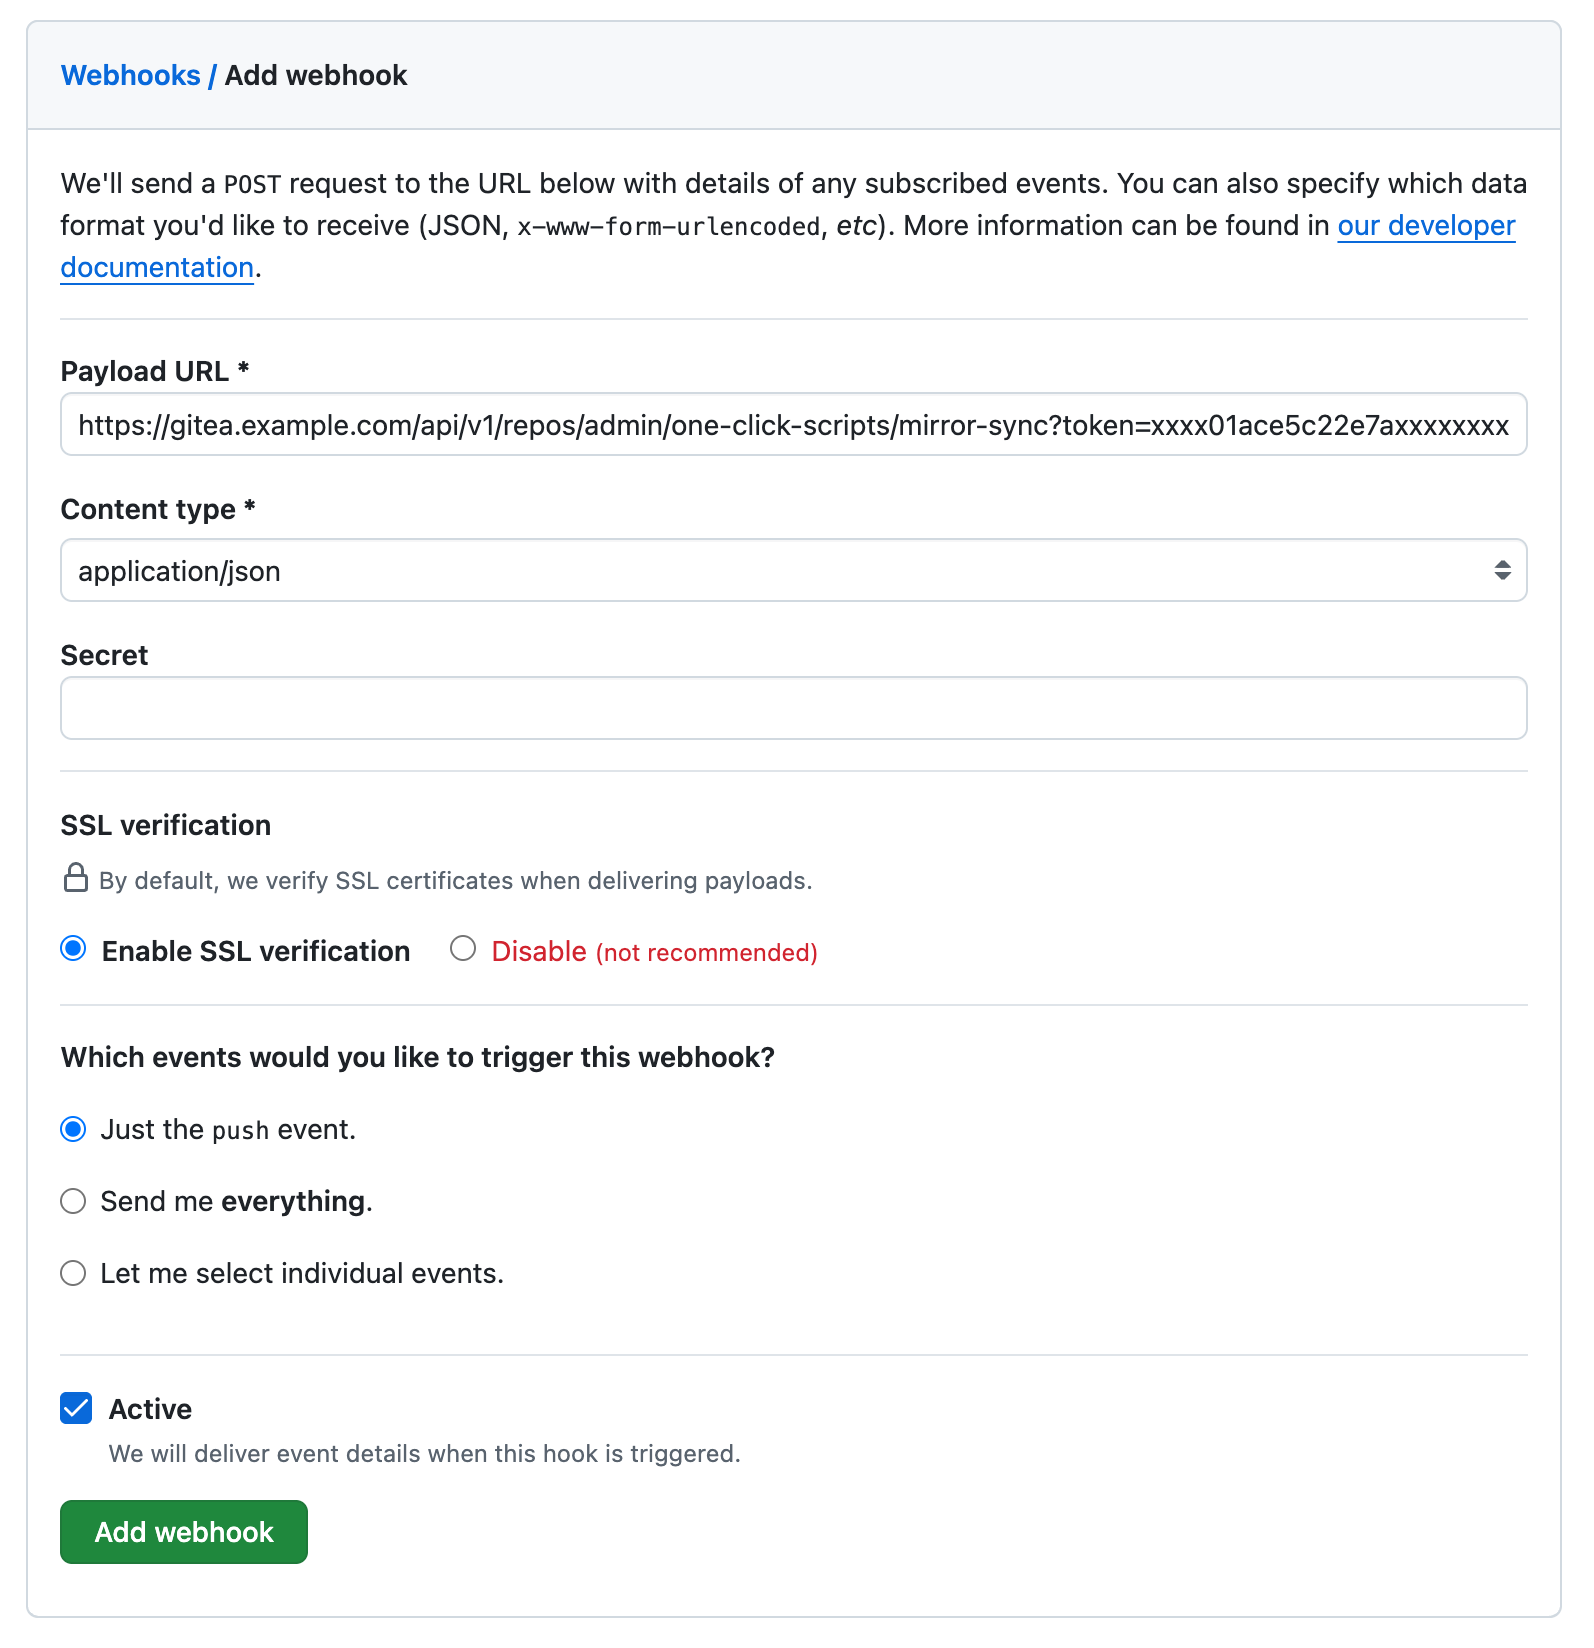Click the Content type dropdown arrows
The height and width of the screenshot is (1648, 1594).
(1502, 570)
